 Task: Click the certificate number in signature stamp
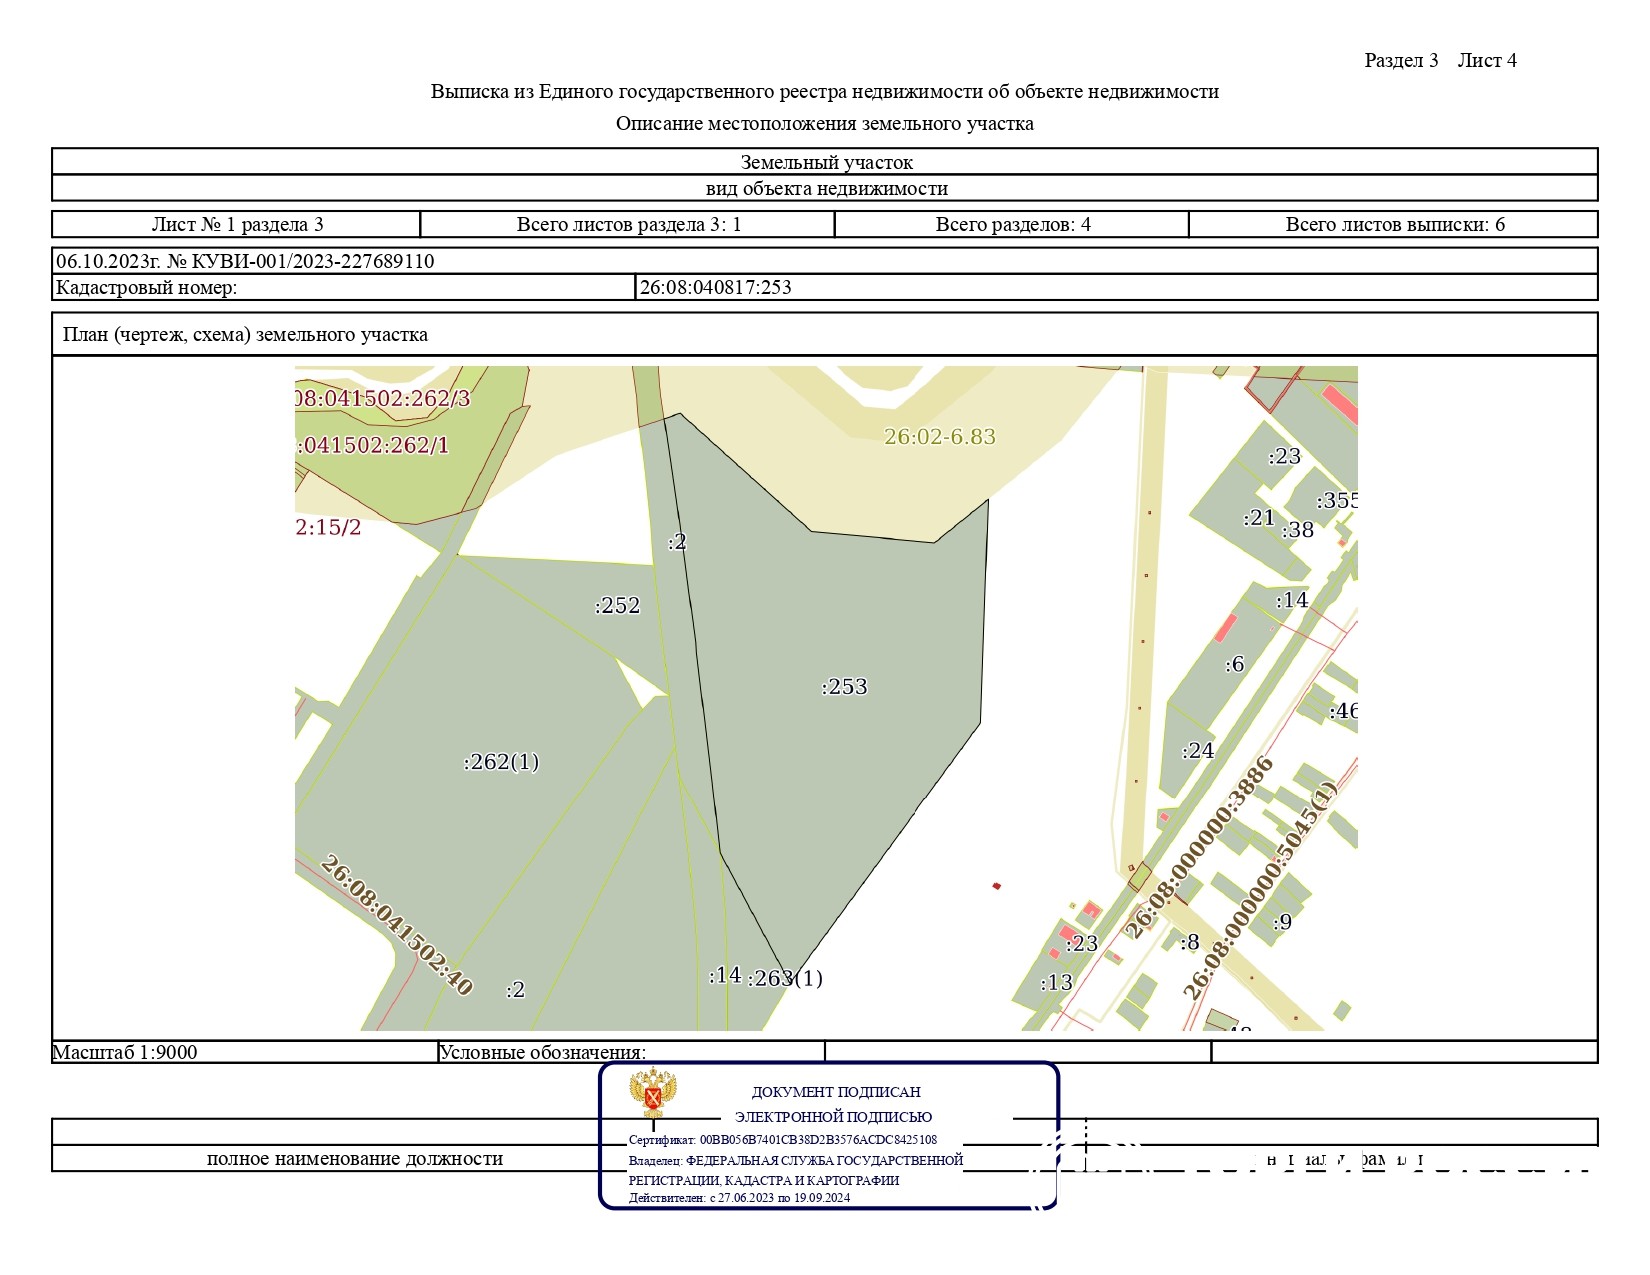coord(818,1140)
